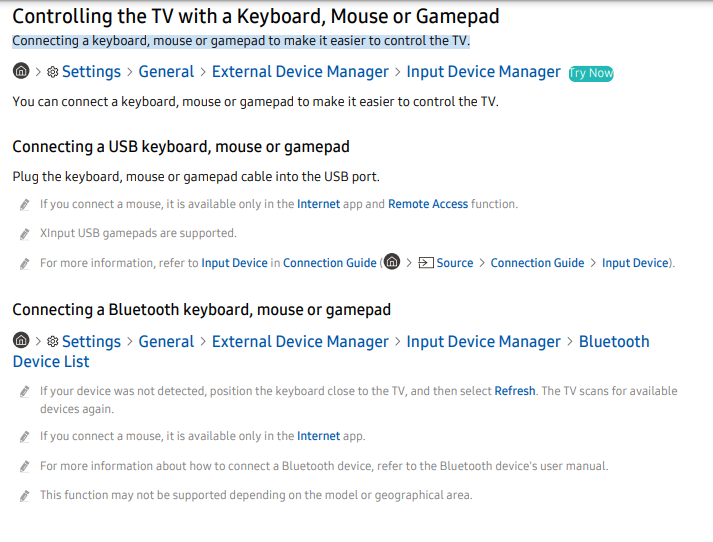This screenshot has height=542, width=713.
Task: Click the Home icon in the Bluetooth breadcrumb
Action: click(x=21, y=340)
